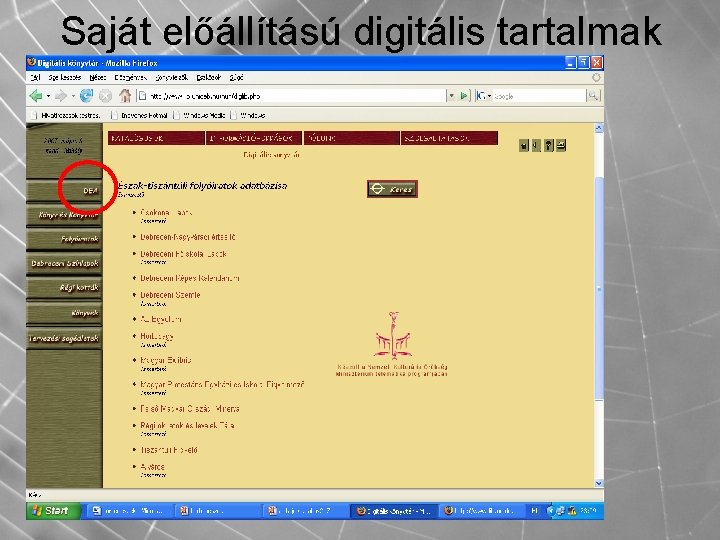Open the Ingyenes Hotmail bookmark

click(x=140, y=115)
